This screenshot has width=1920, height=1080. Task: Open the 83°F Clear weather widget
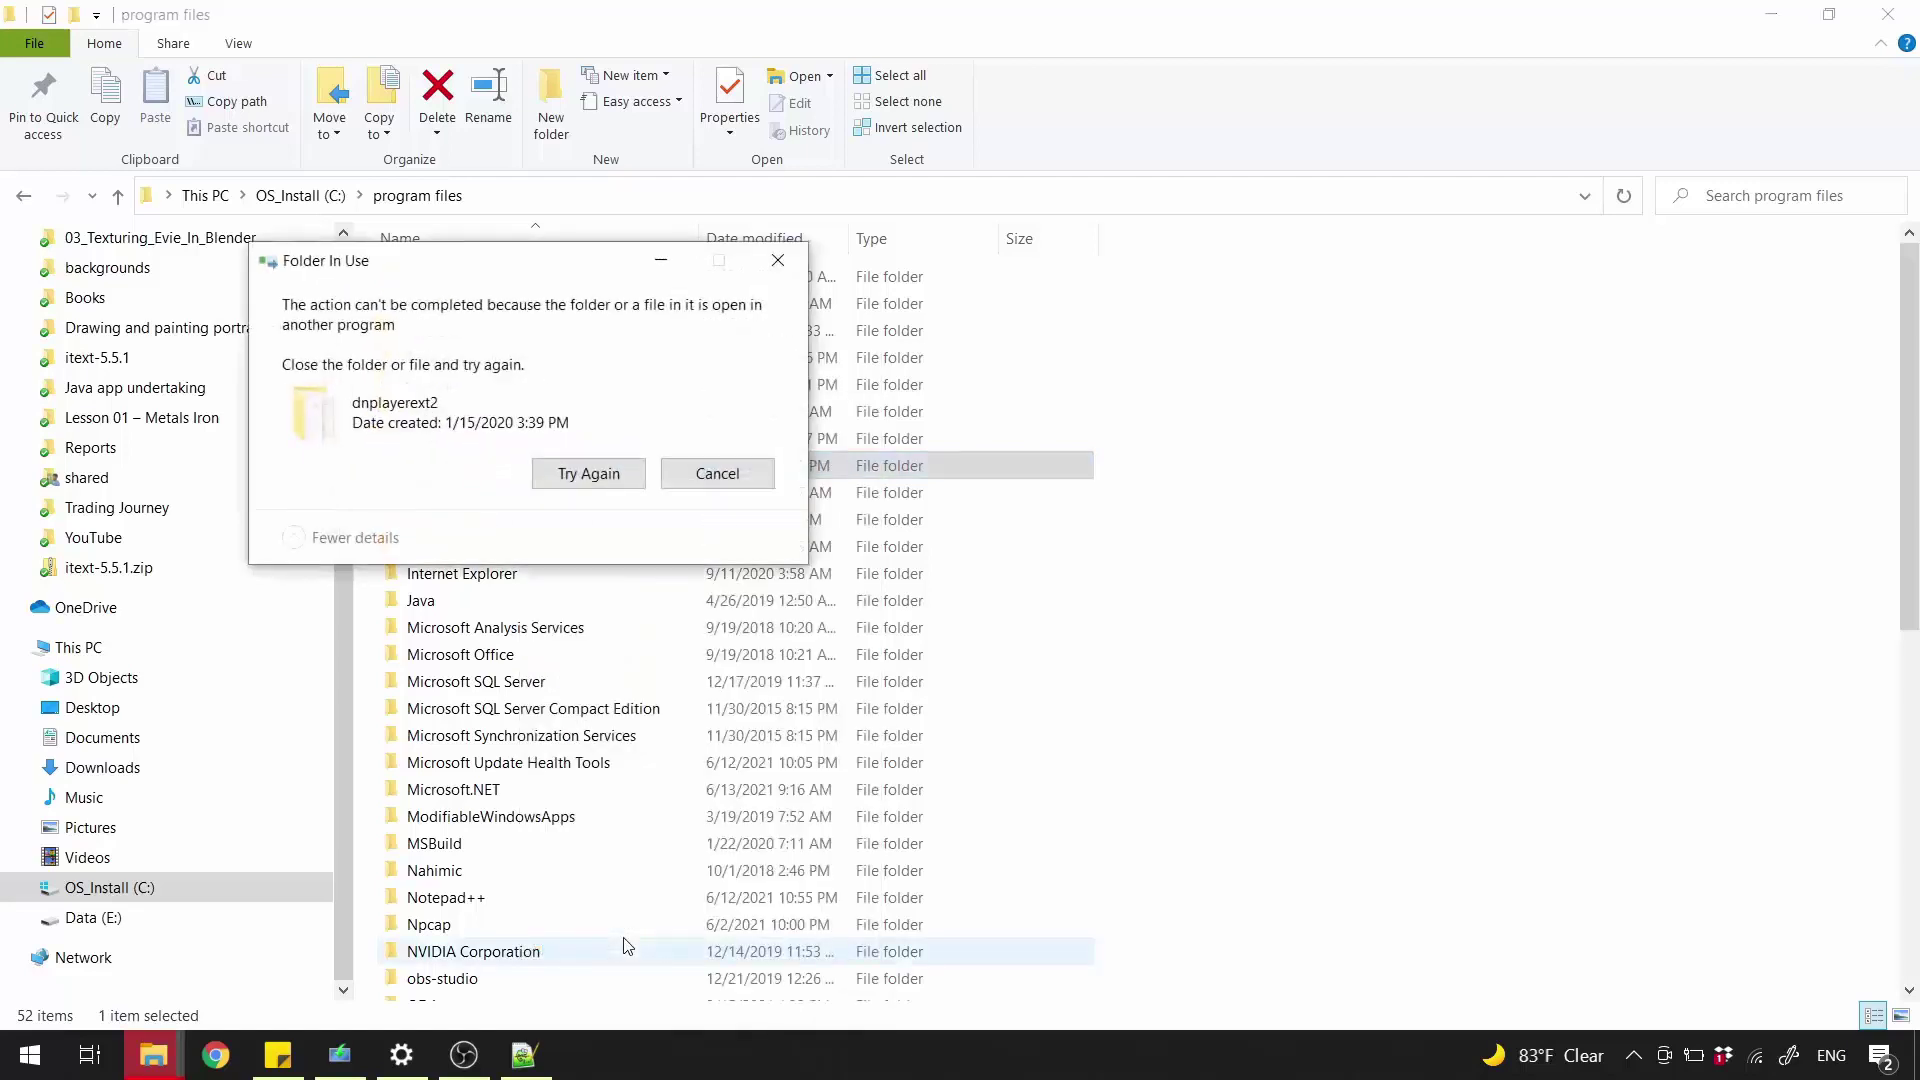(x=1543, y=1055)
